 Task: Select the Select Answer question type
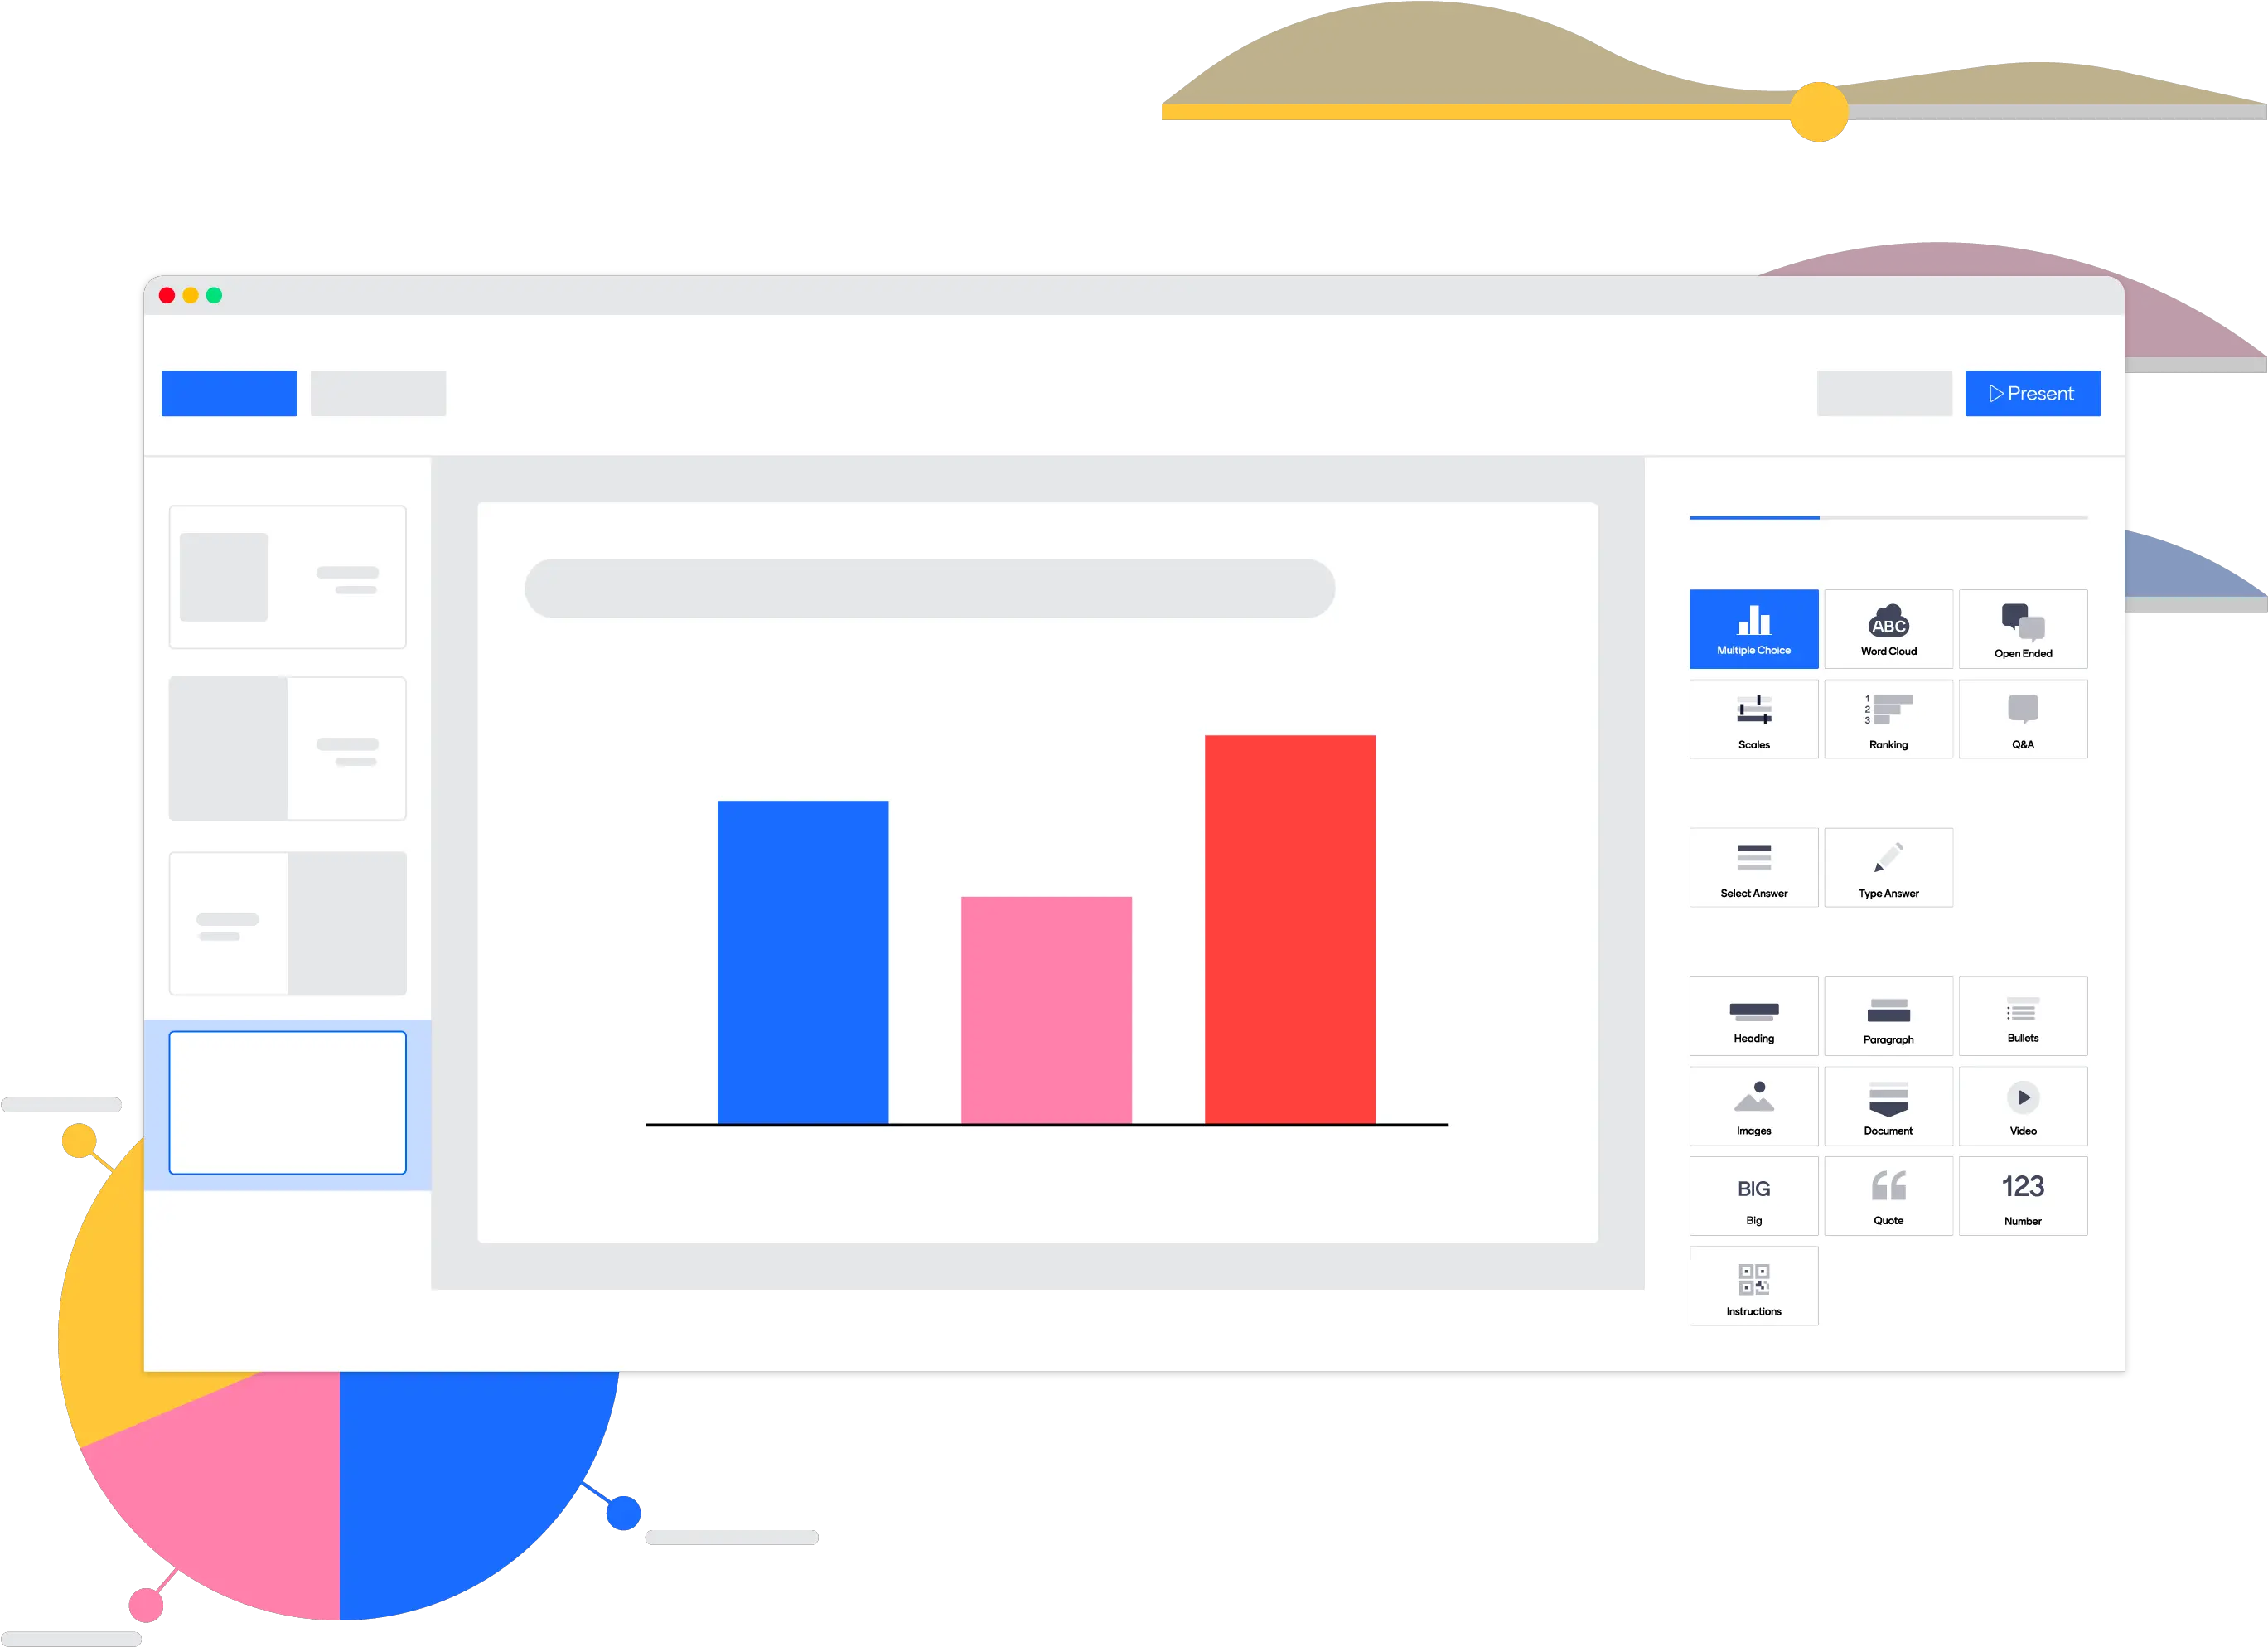[x=1756, y=869]
